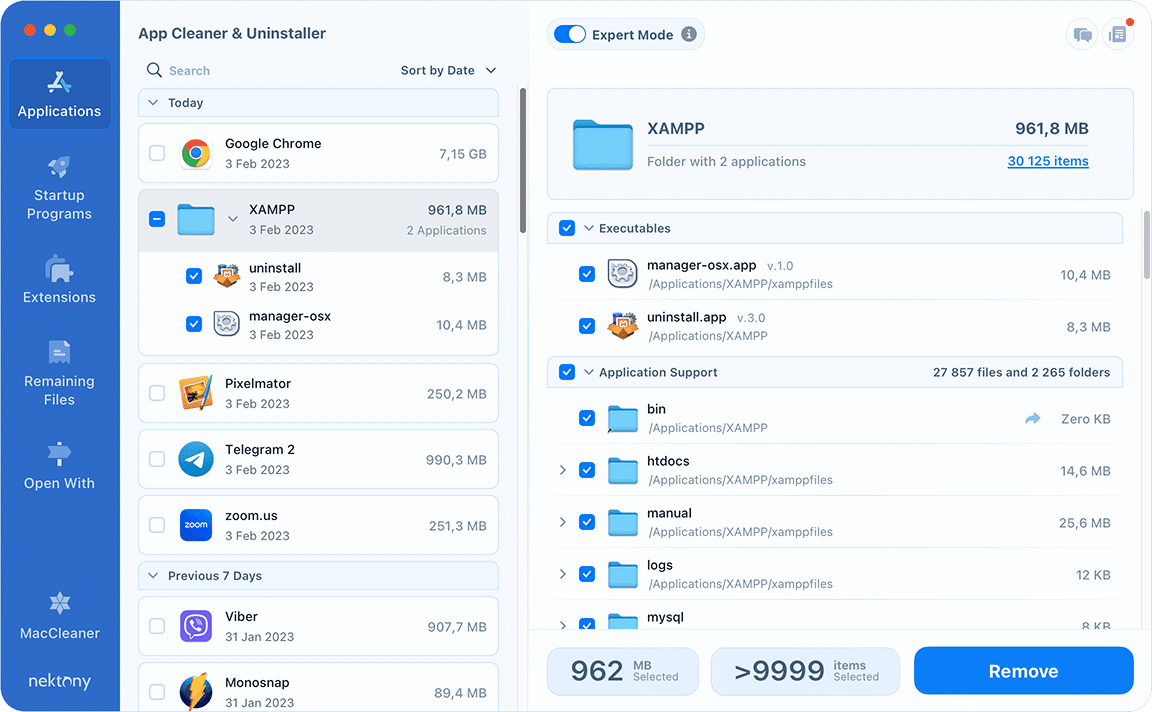Click the Expert Mode info icon
This screenshot has width=1152, height=712.
click(688, 34)
